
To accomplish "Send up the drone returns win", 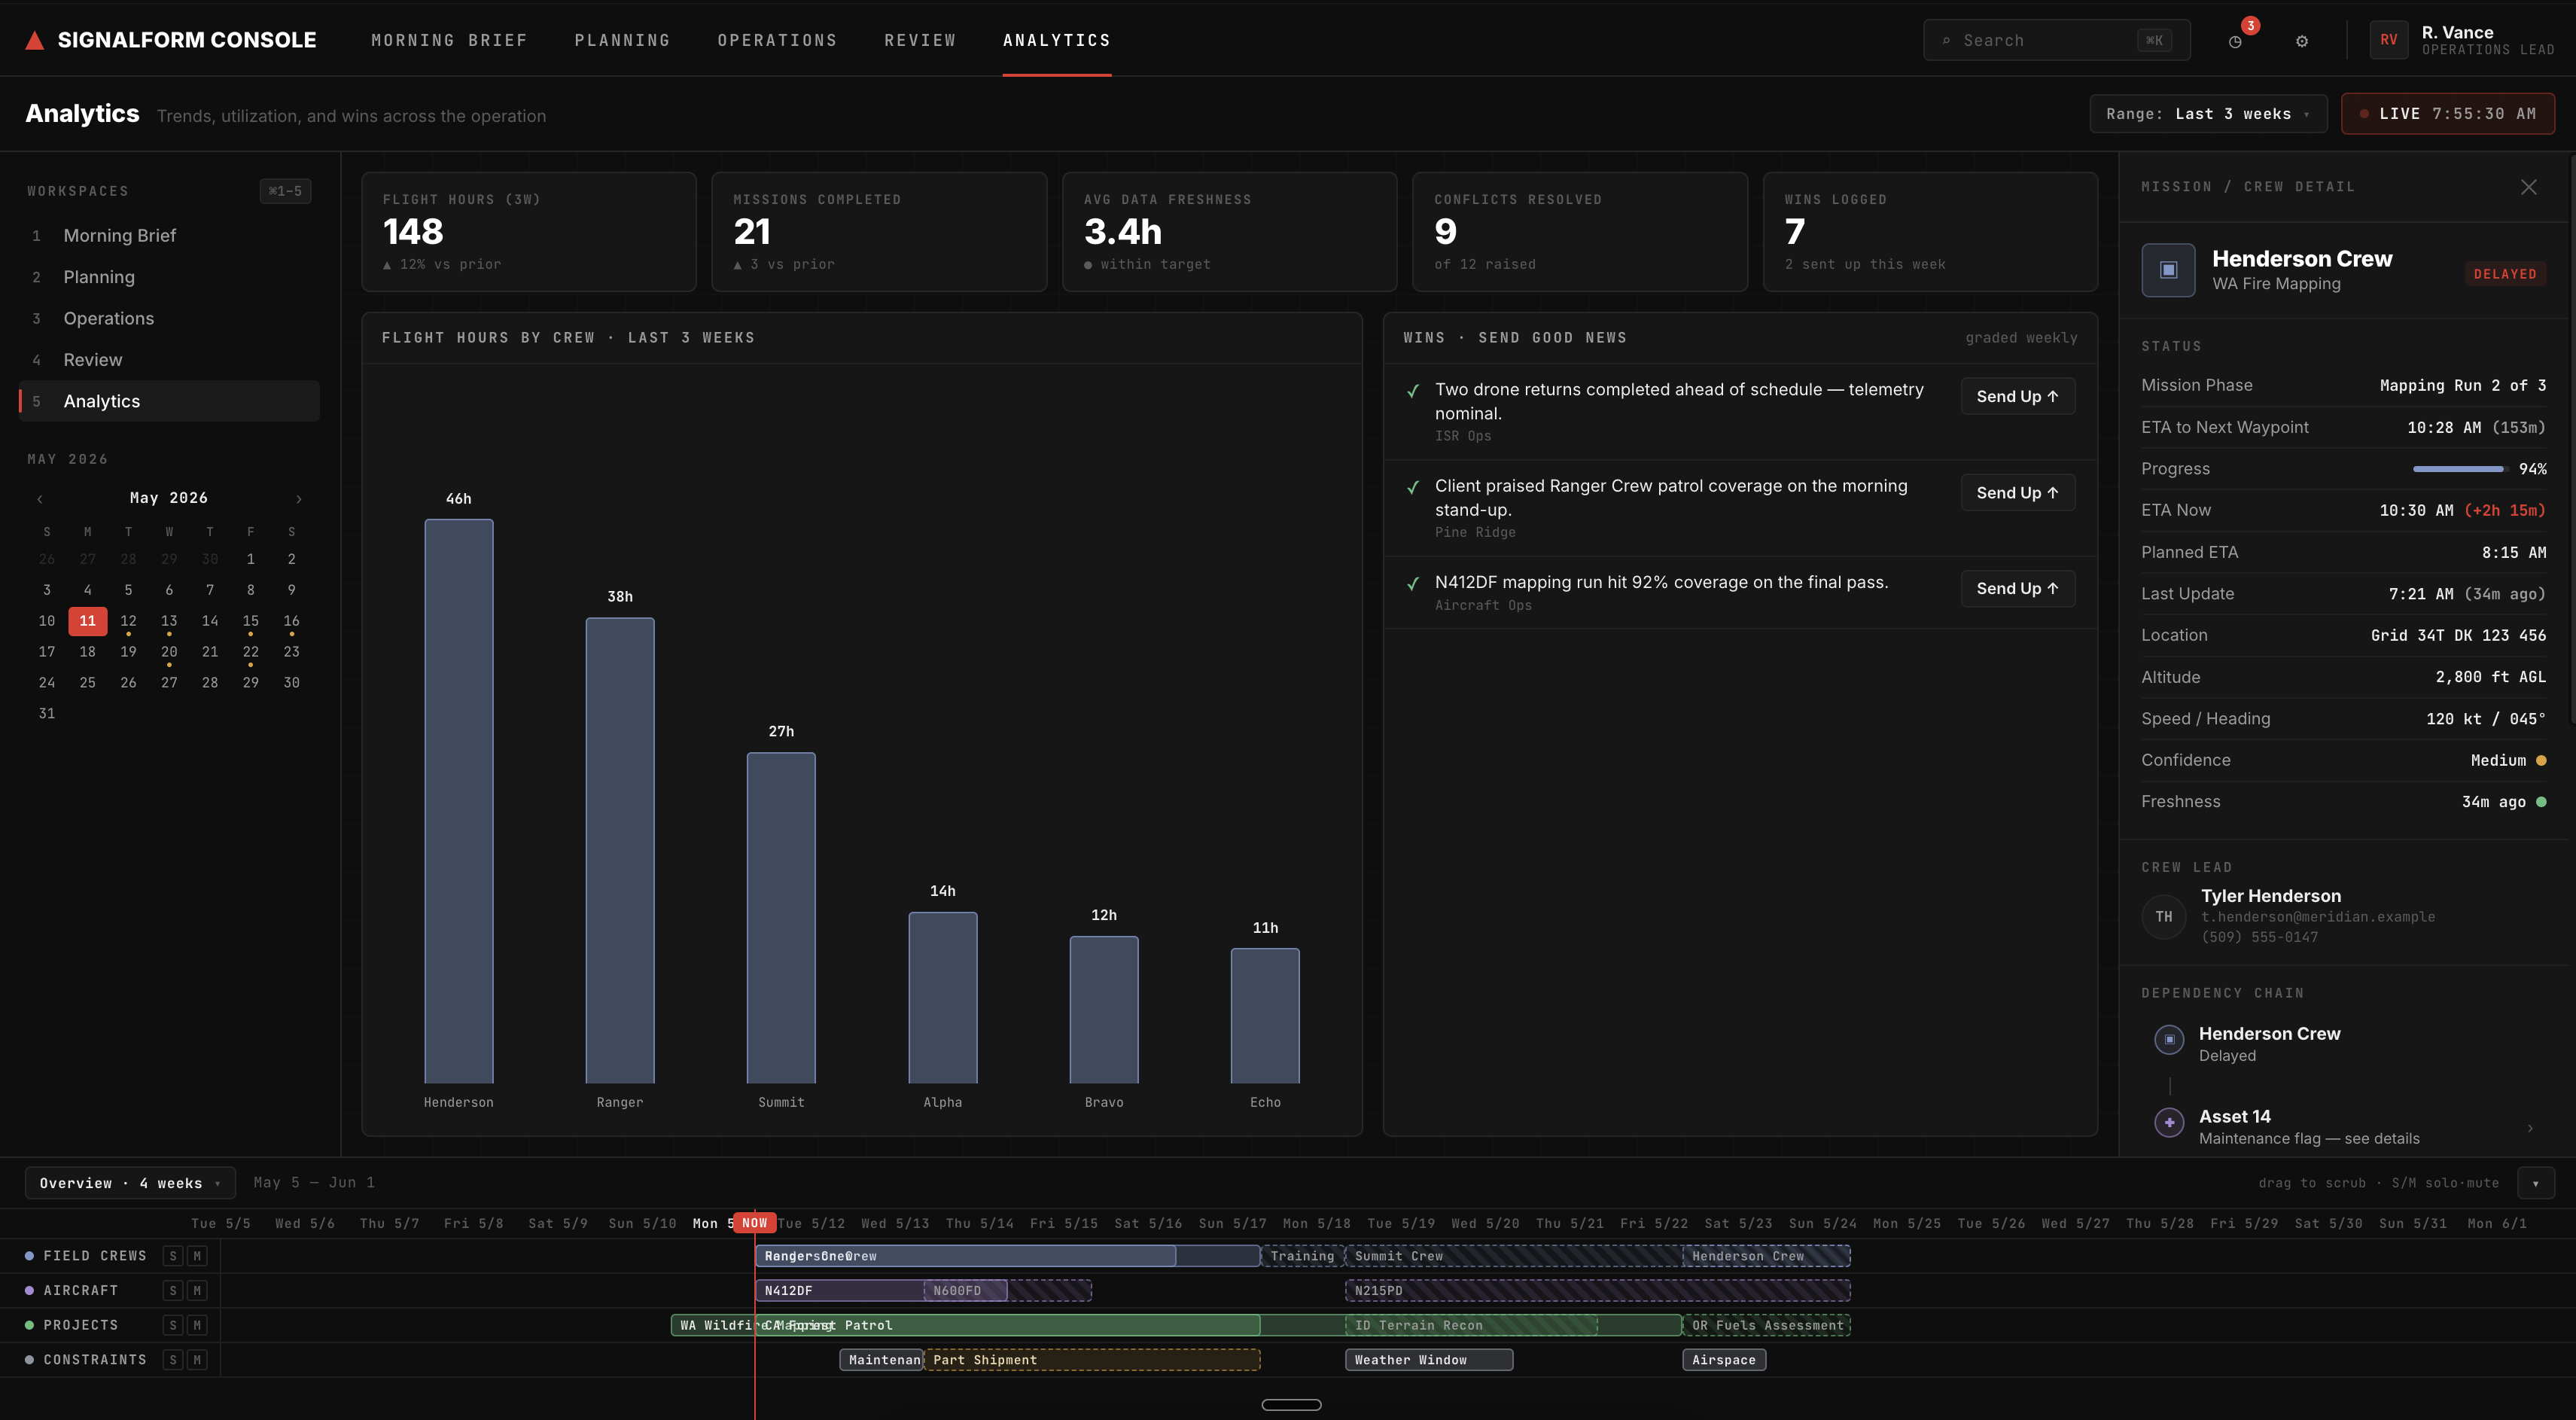I will 2017,396.
